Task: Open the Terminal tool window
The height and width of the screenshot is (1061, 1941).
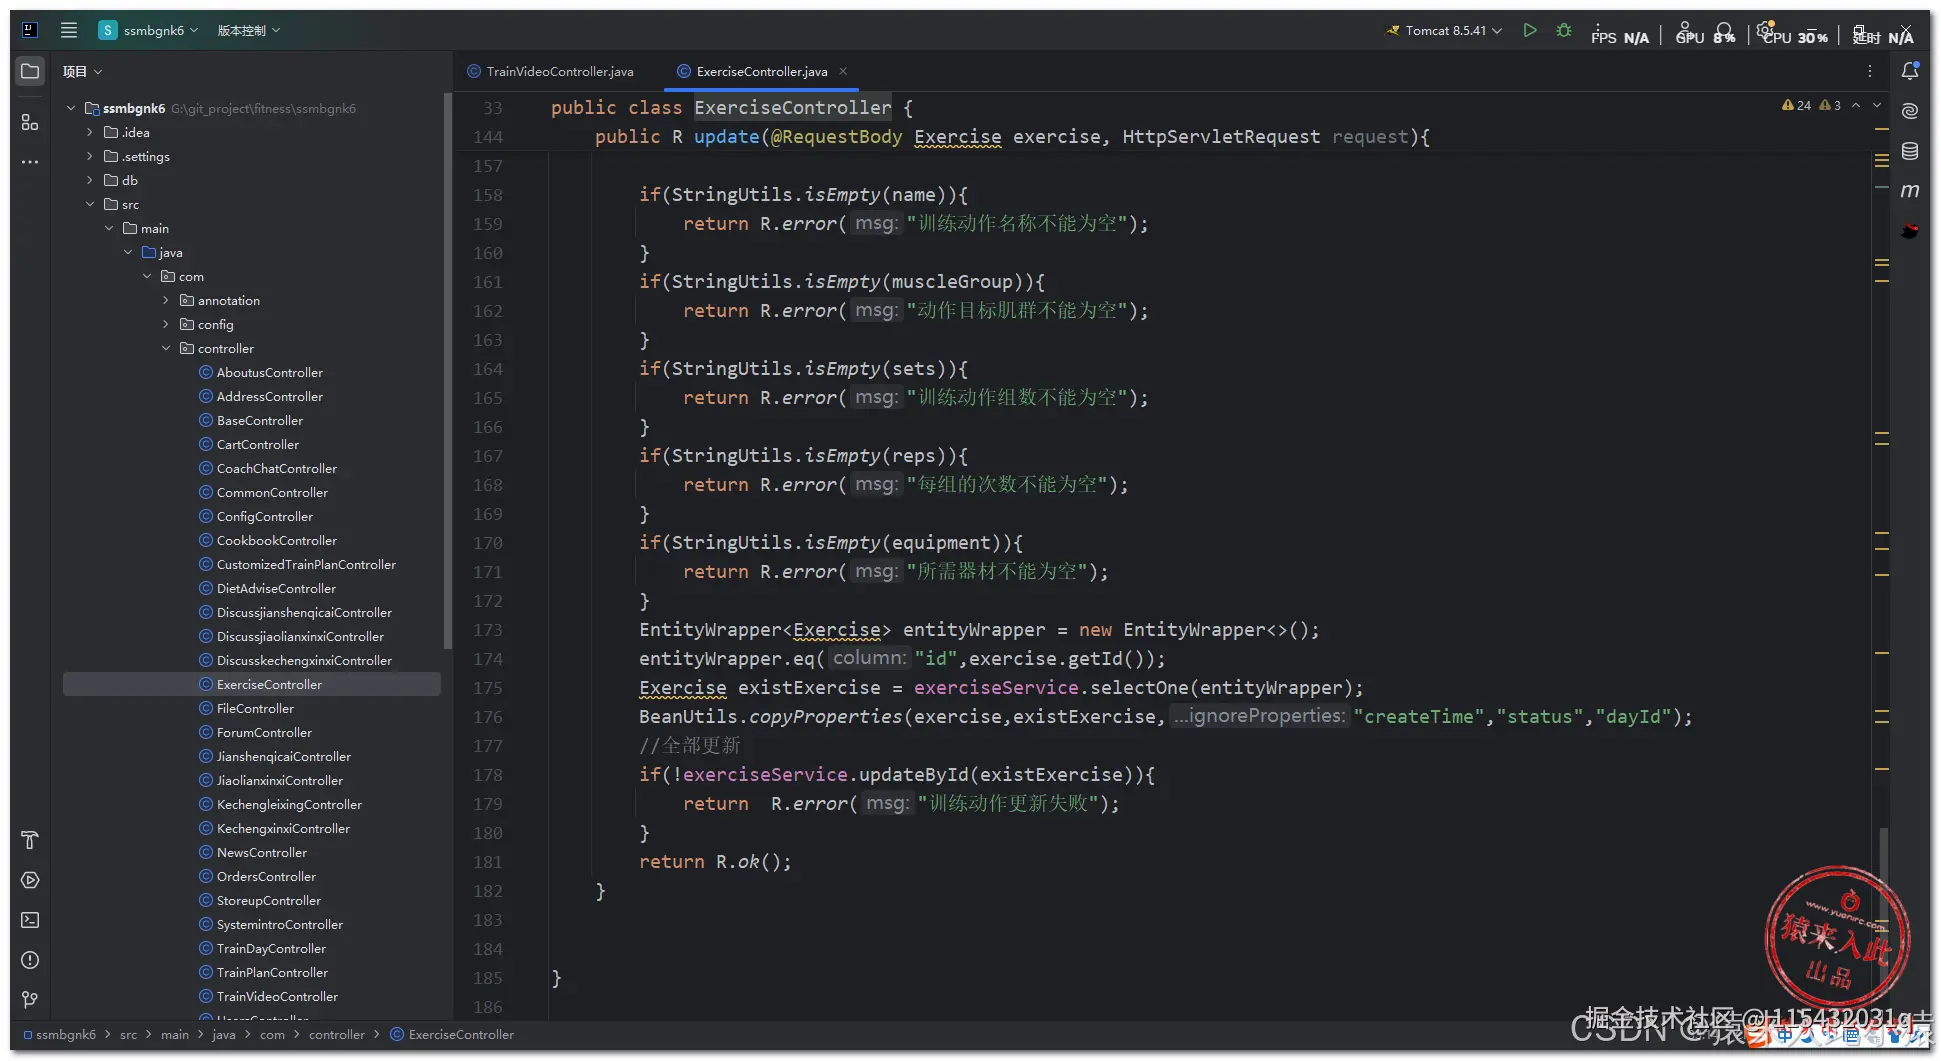Action: click(30, 920)
